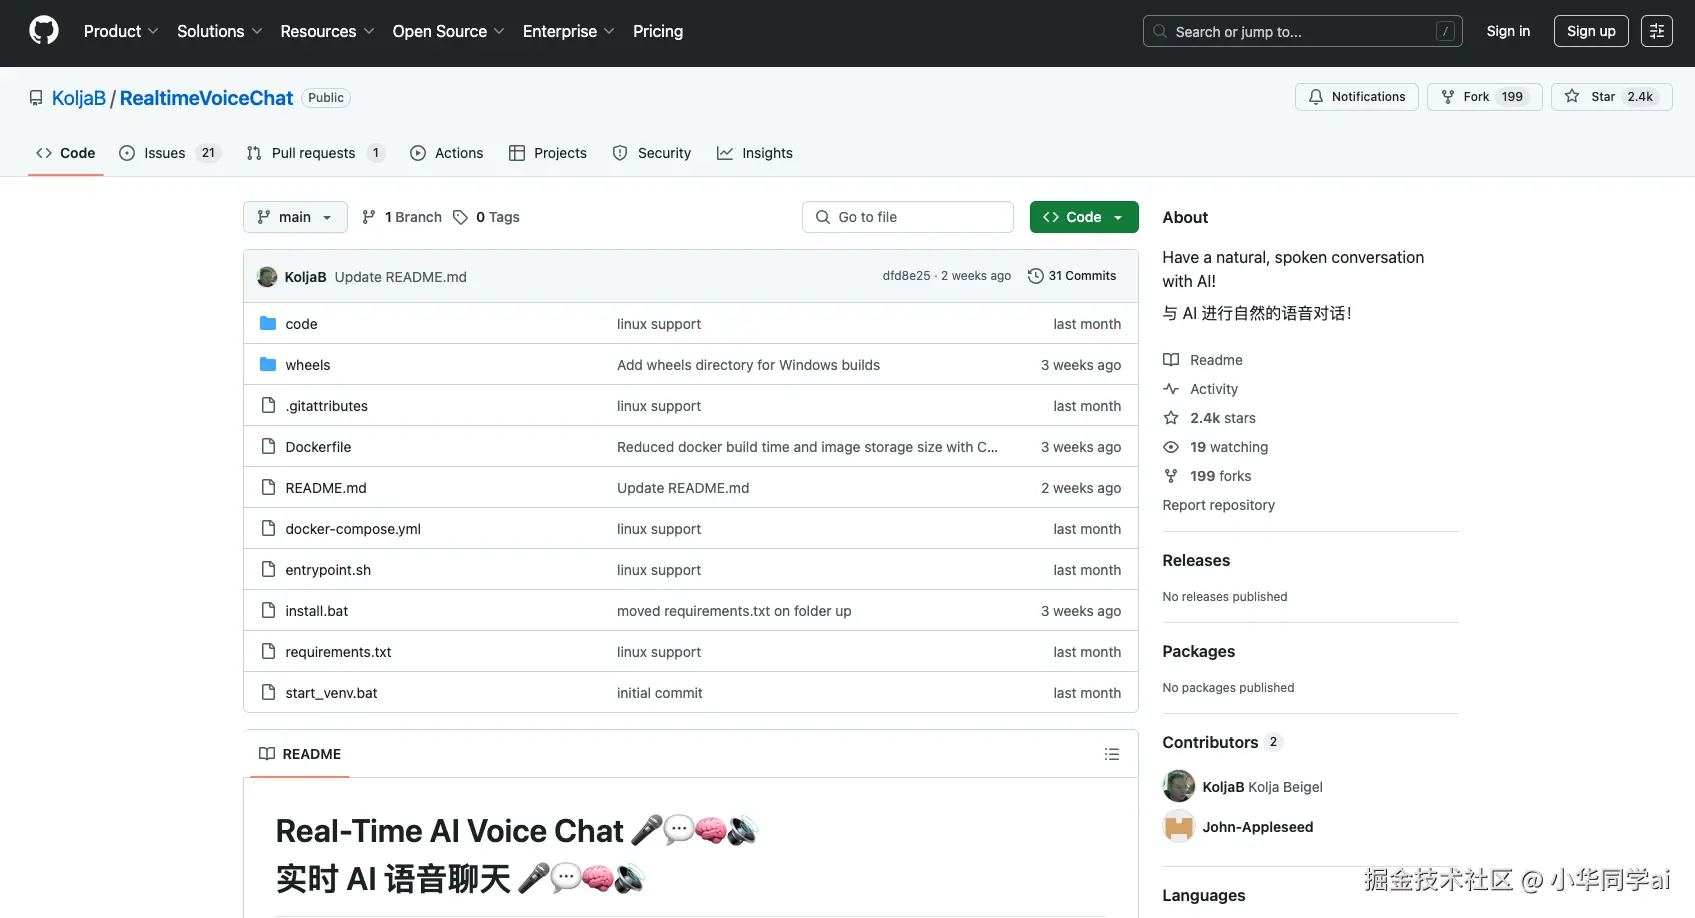Click the 'Update README.md' header commit message
1695x918 pixels.
[400, 277]
